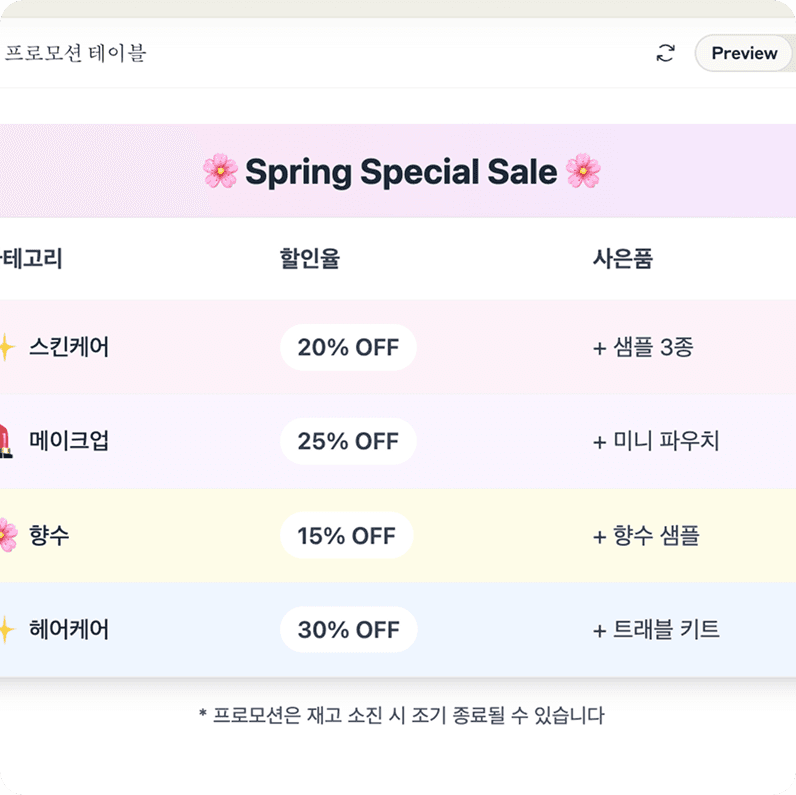Click the Preview button
The height and width of the screenshot is (795, 796).
pos(743,53)
